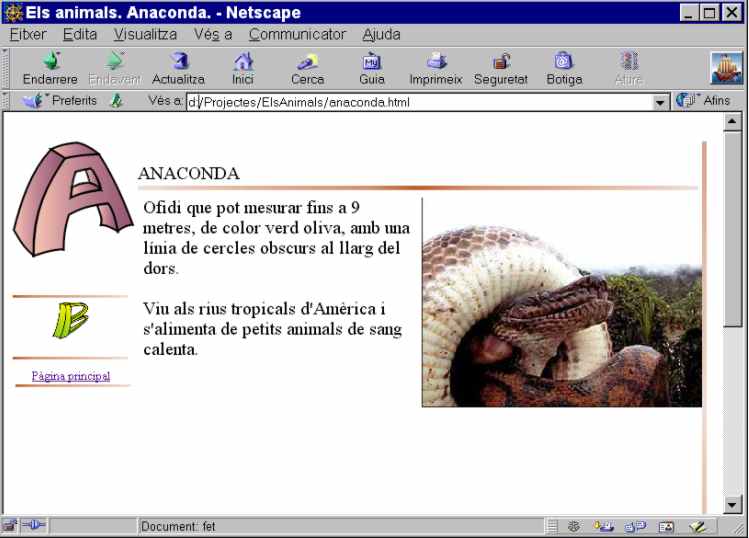Screen dimensions: 749x538
Task: Open the Afins related sites menu
Action: pos(704,101)
